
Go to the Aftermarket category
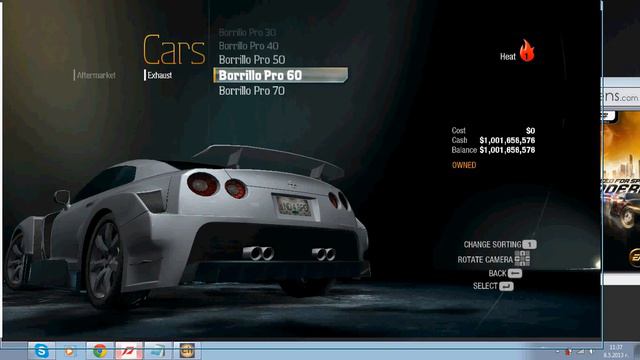(x=96, y=75)
